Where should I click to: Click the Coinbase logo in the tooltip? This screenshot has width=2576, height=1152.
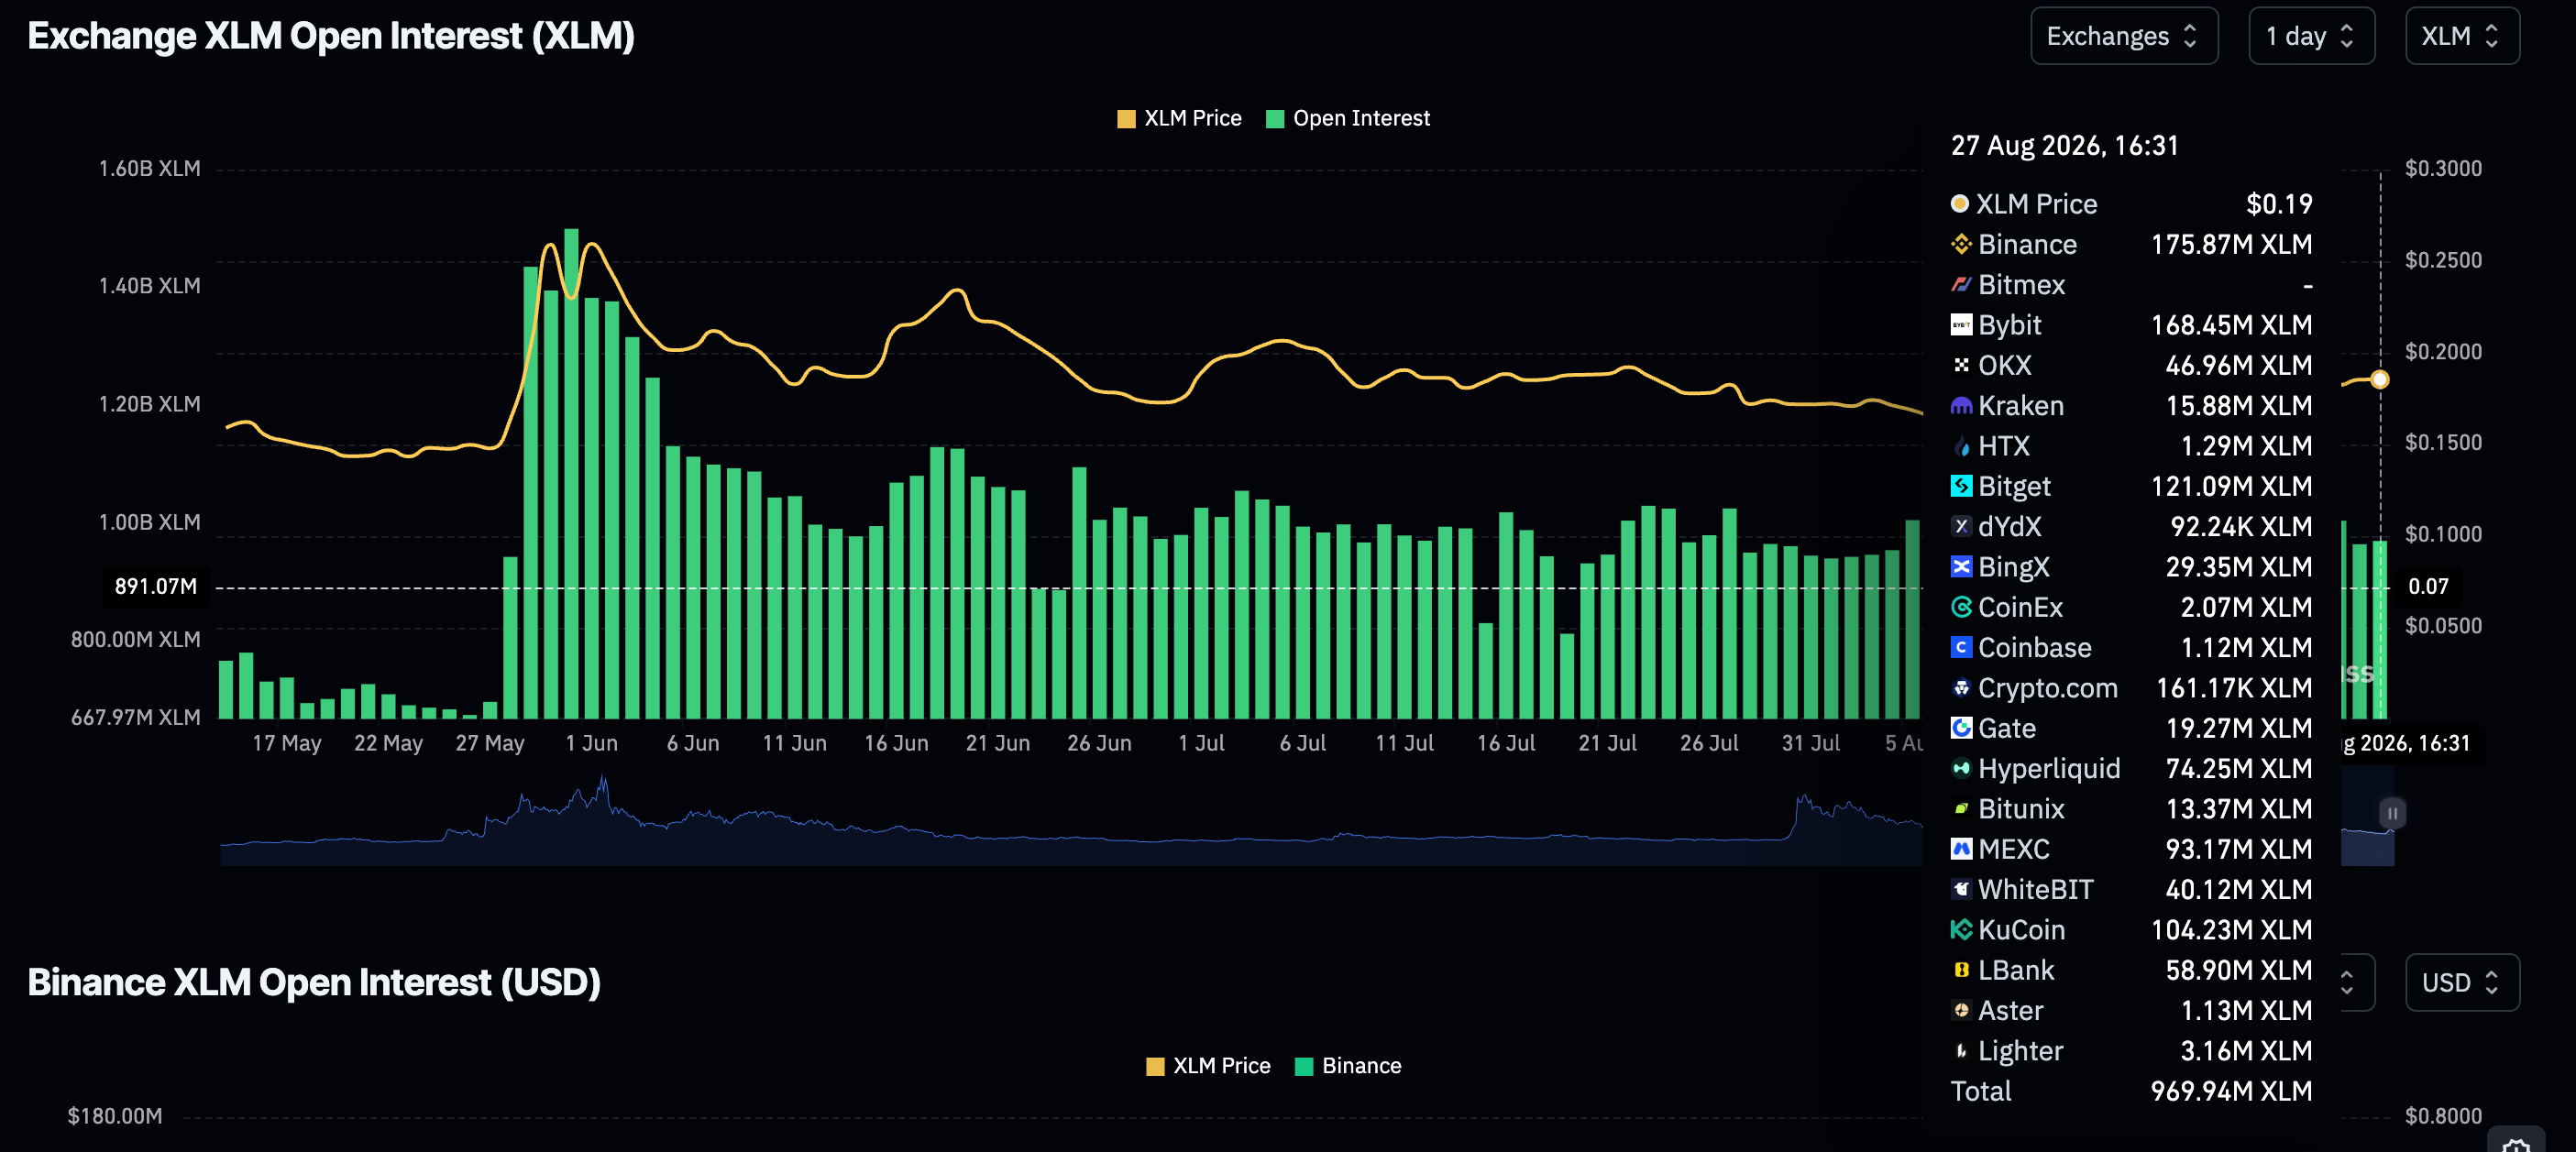1961,647
